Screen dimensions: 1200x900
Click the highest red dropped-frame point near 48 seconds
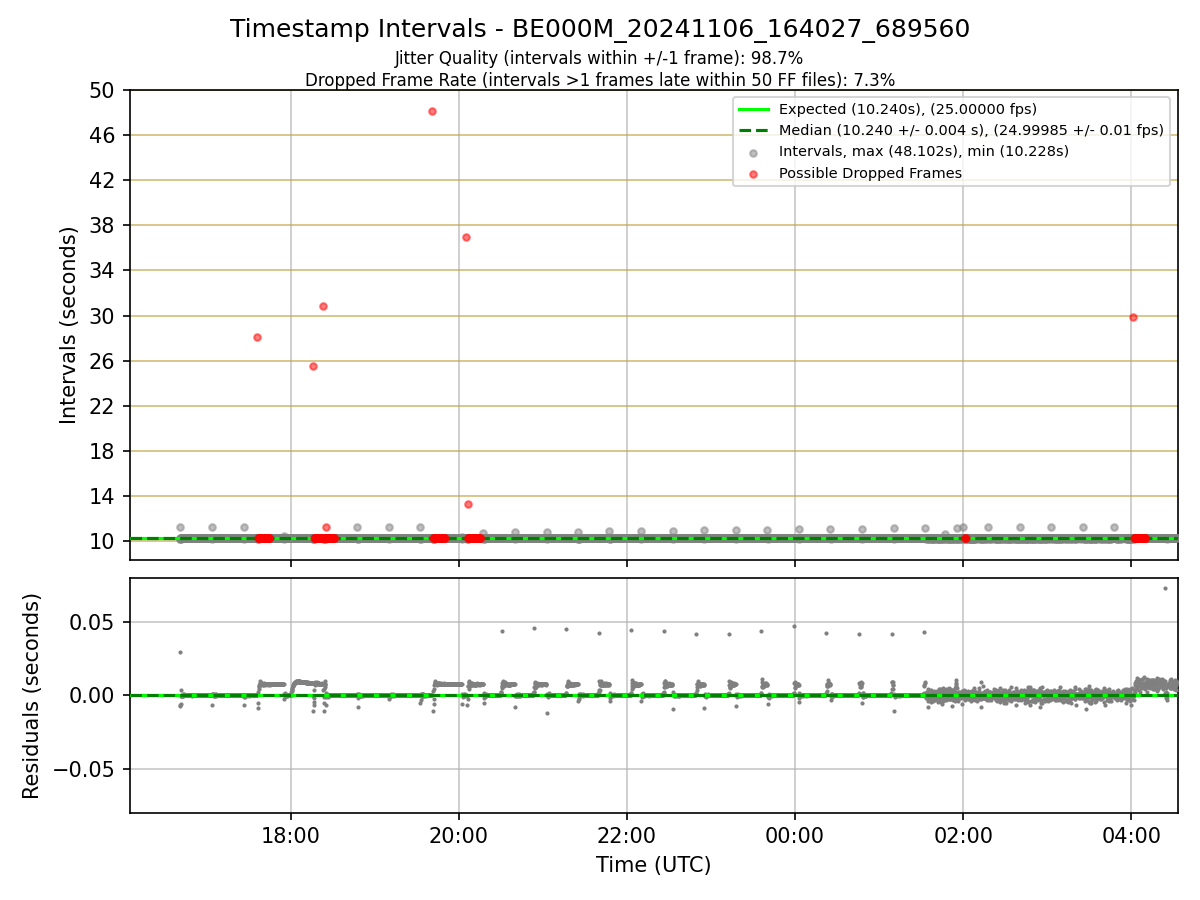(432, 111)
